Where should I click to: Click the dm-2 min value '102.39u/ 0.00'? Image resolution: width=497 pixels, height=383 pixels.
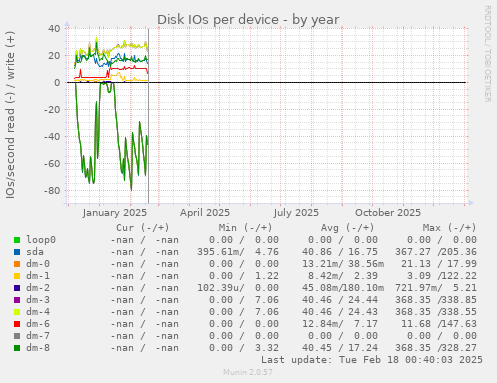pos(238,288)
